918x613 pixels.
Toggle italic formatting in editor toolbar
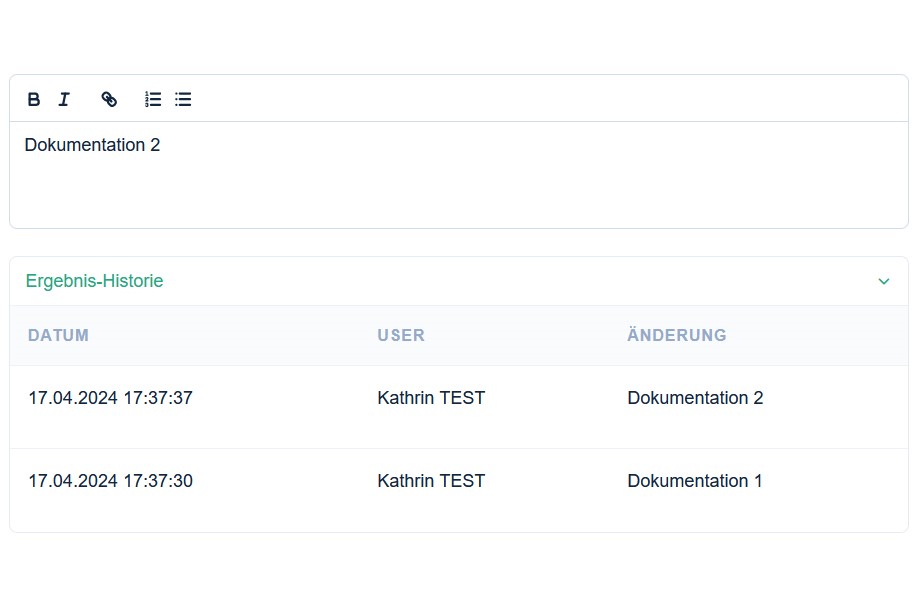point(64,100)
